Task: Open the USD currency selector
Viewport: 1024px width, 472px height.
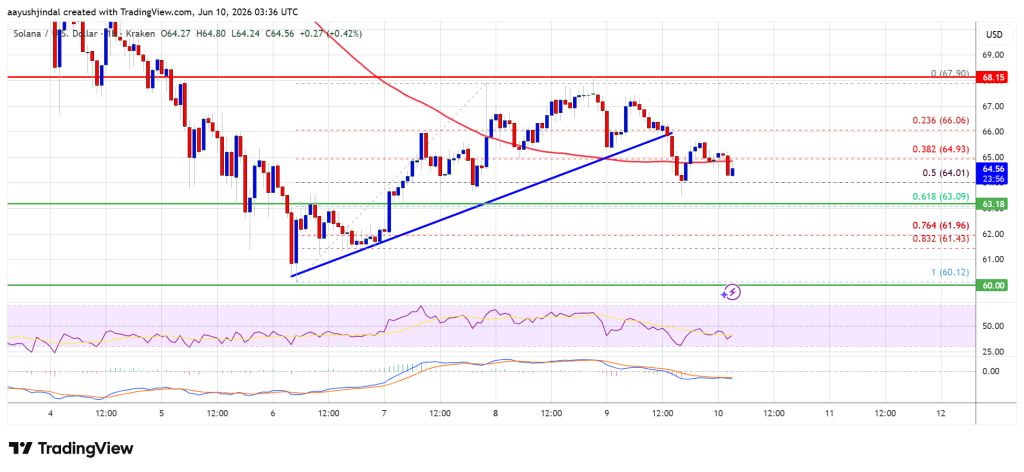Action: tap(994, 33)
